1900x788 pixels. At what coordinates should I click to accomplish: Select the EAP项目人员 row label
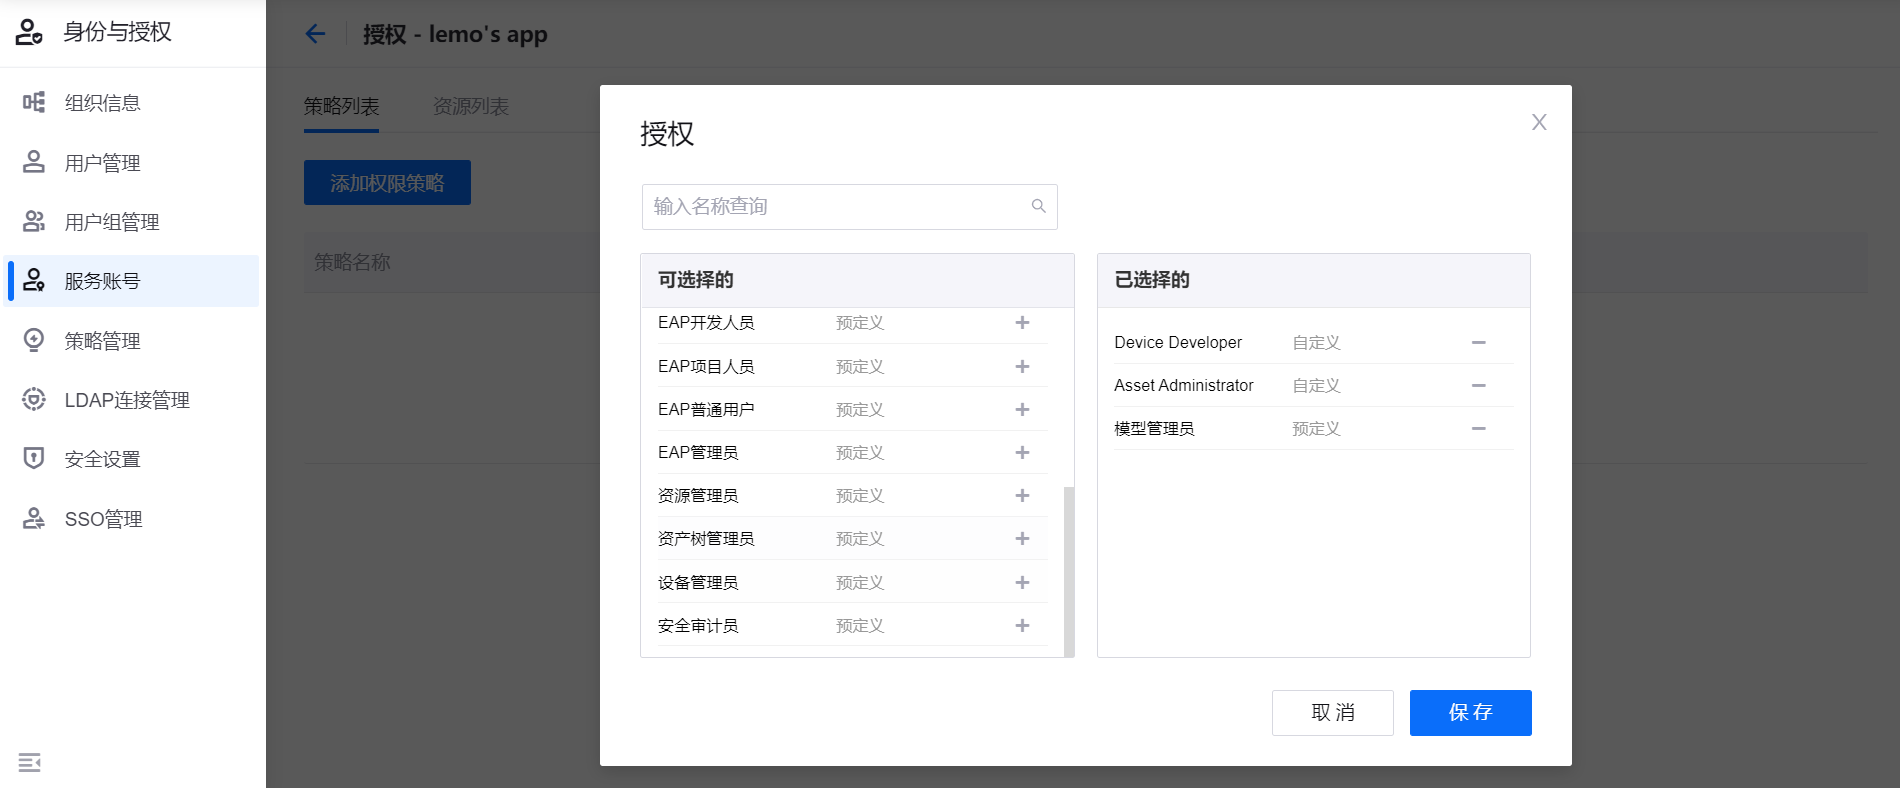706,367
